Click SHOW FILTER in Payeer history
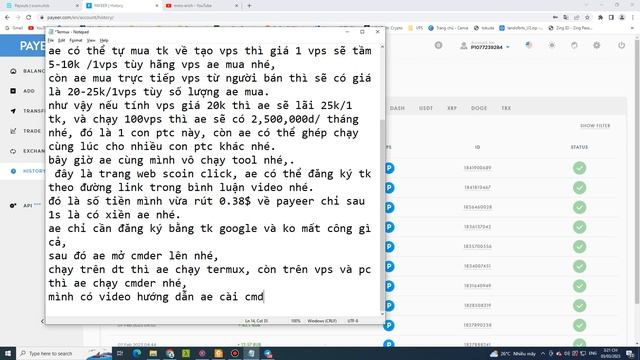 [595, 126]
